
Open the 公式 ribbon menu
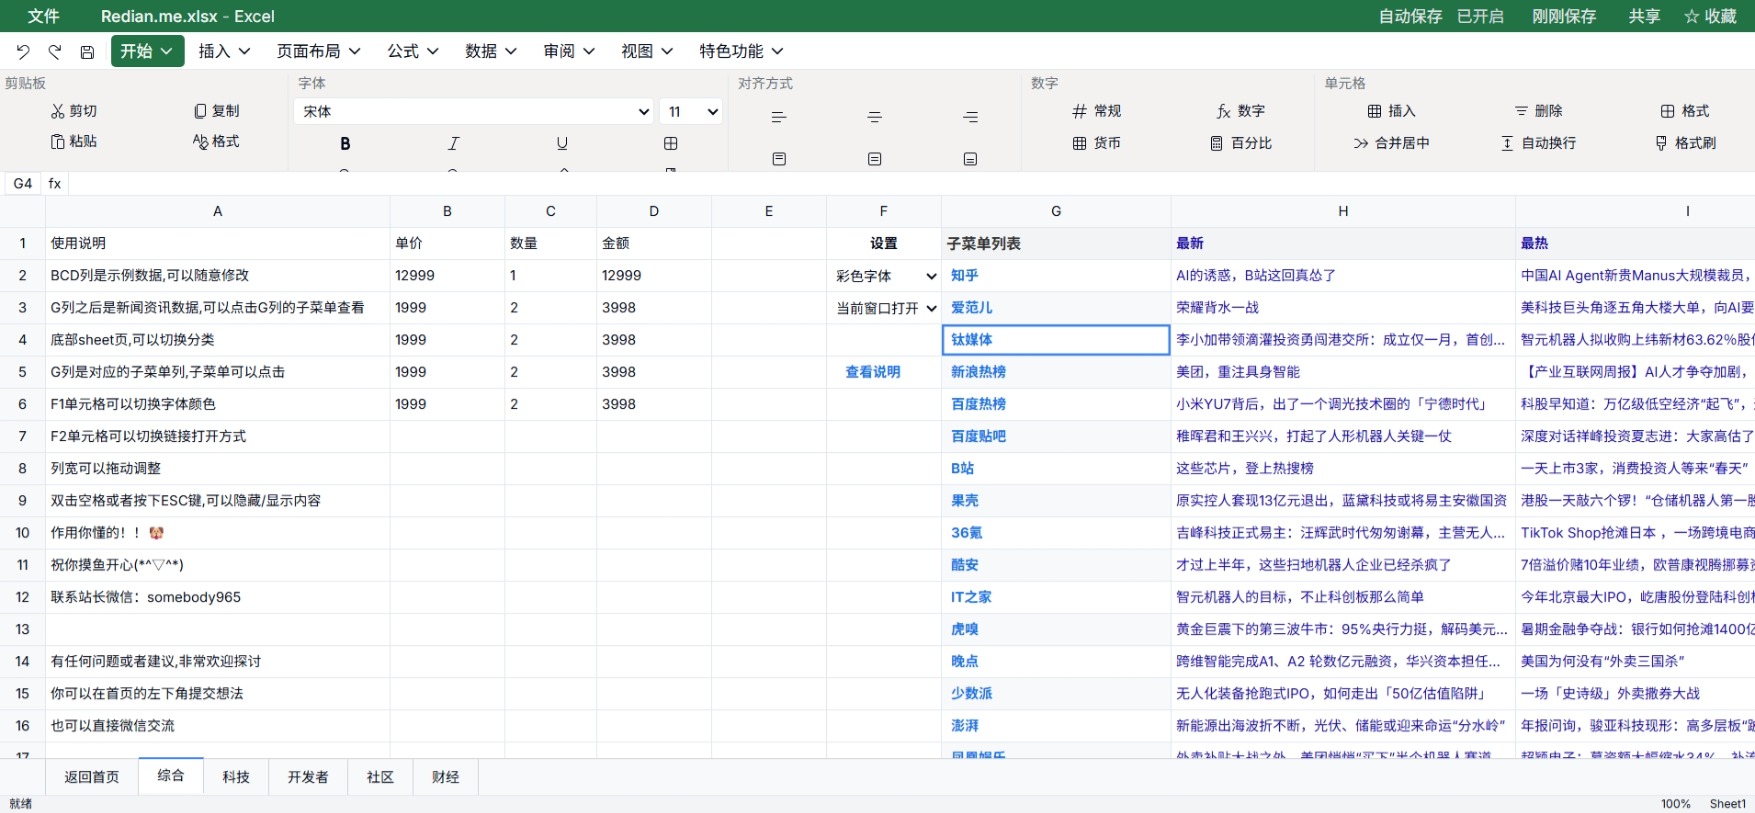pyautogui.click(x=413, y=51)
